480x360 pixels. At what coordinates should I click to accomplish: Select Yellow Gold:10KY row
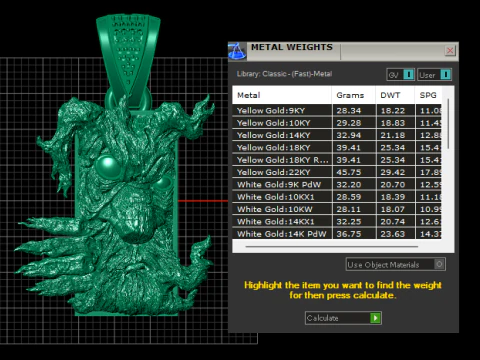pos(337,123)
